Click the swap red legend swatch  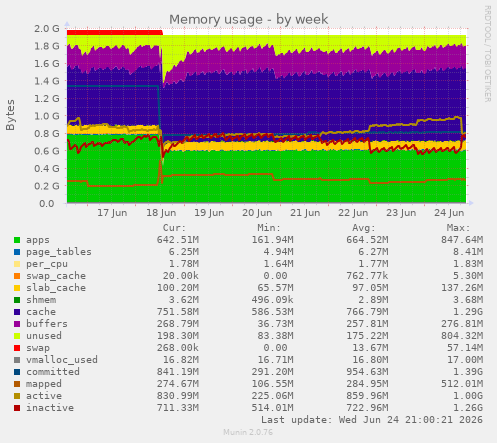click(17, 348)
